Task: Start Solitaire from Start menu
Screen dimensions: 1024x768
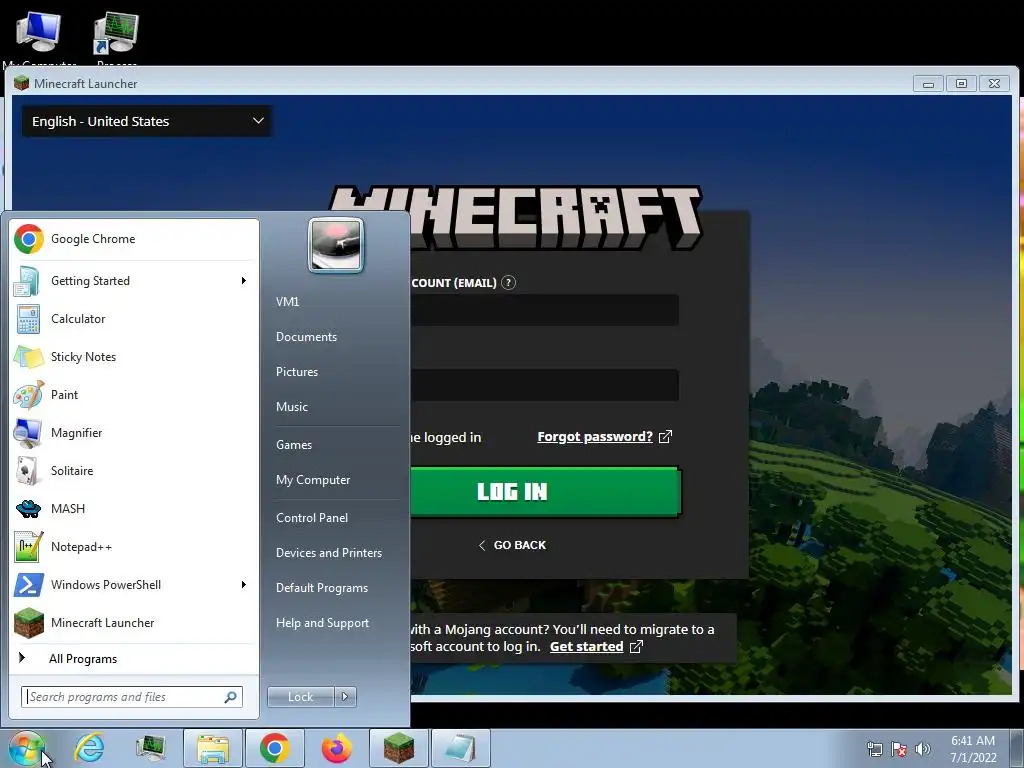Action: click(x=134, y=470)
